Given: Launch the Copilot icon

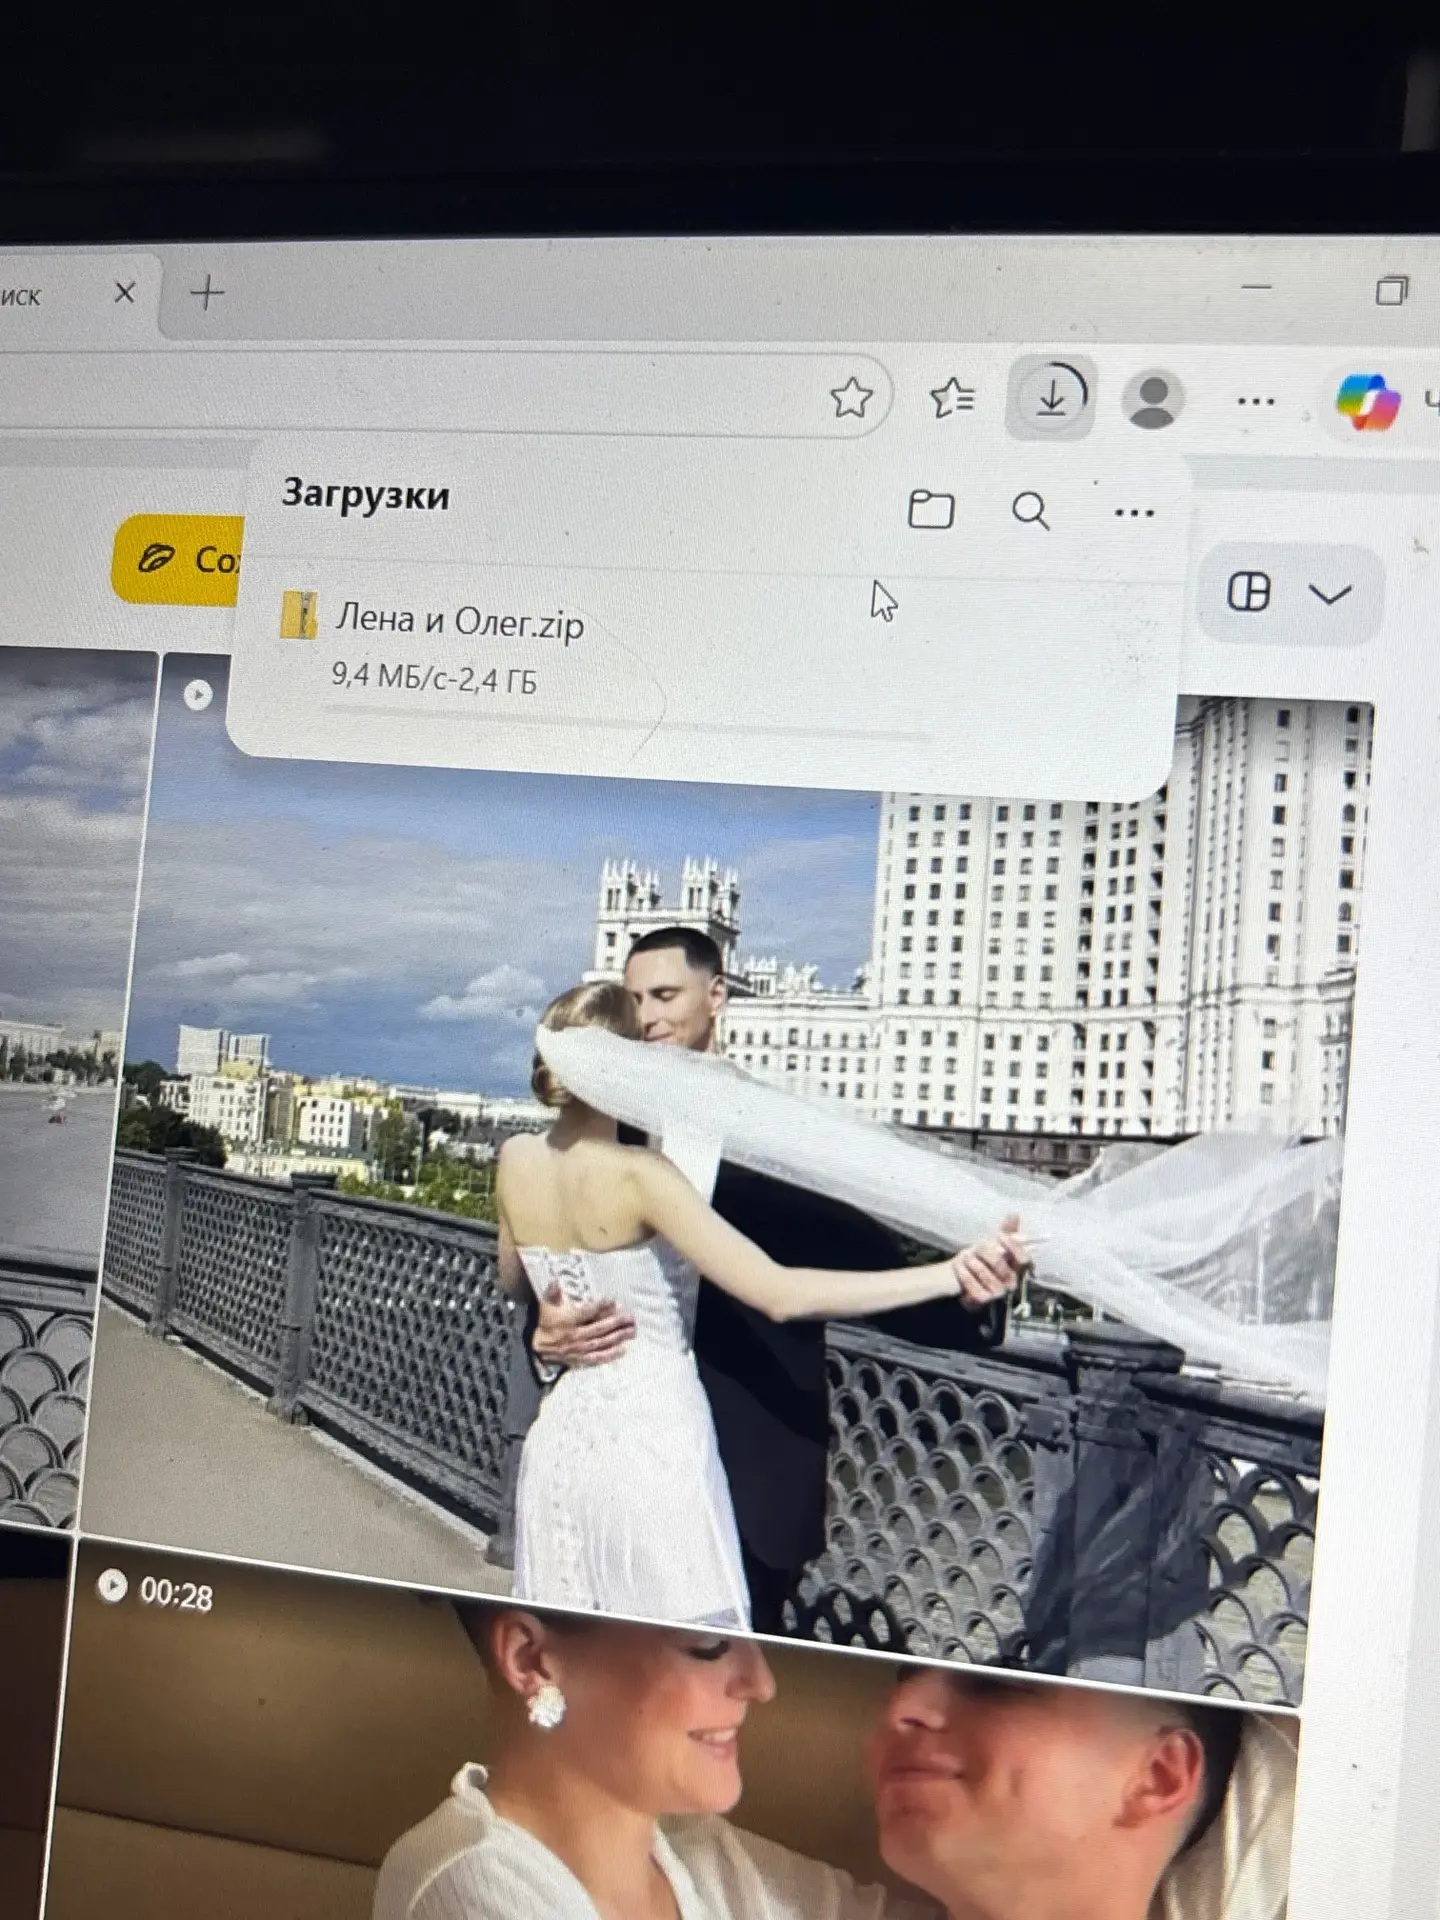Looking at the screenshot, I should [1368, 401].
